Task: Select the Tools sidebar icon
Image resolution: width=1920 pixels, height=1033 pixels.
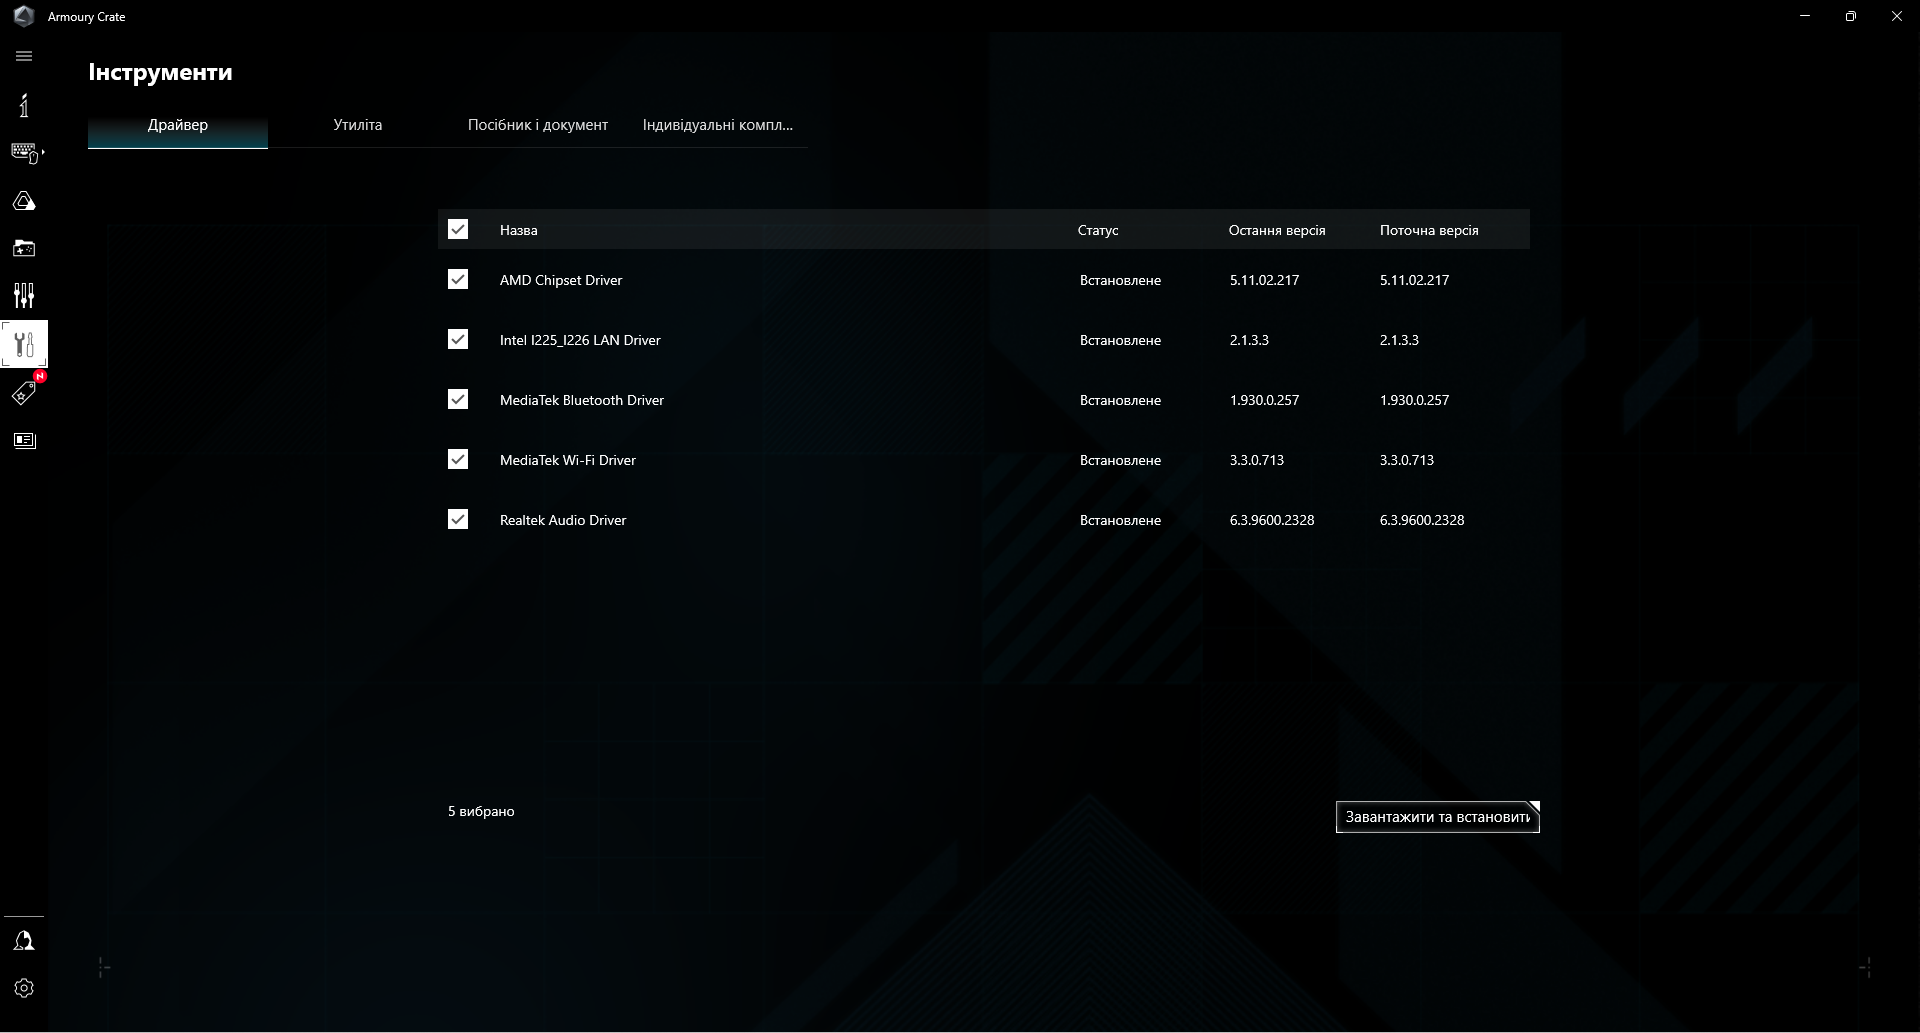Action: 24,344
